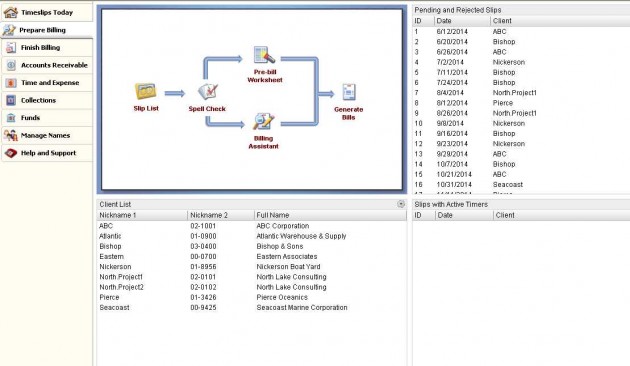Image resolution: width=630 pixels, height=366 pixels.
Task: Launch the Spell Check icon
Action: tap(208, 91)
